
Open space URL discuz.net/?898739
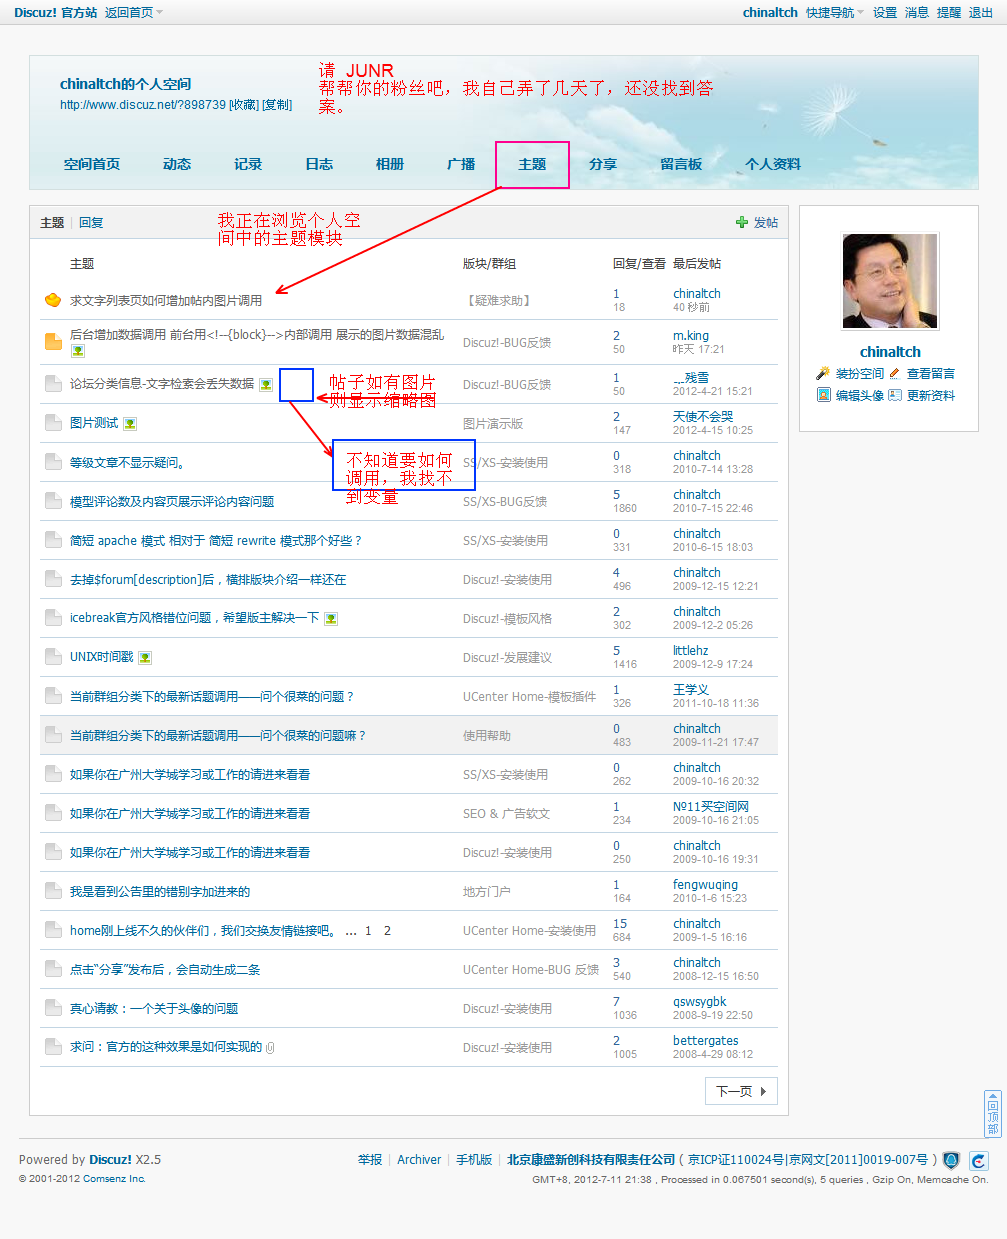[143, 105]
